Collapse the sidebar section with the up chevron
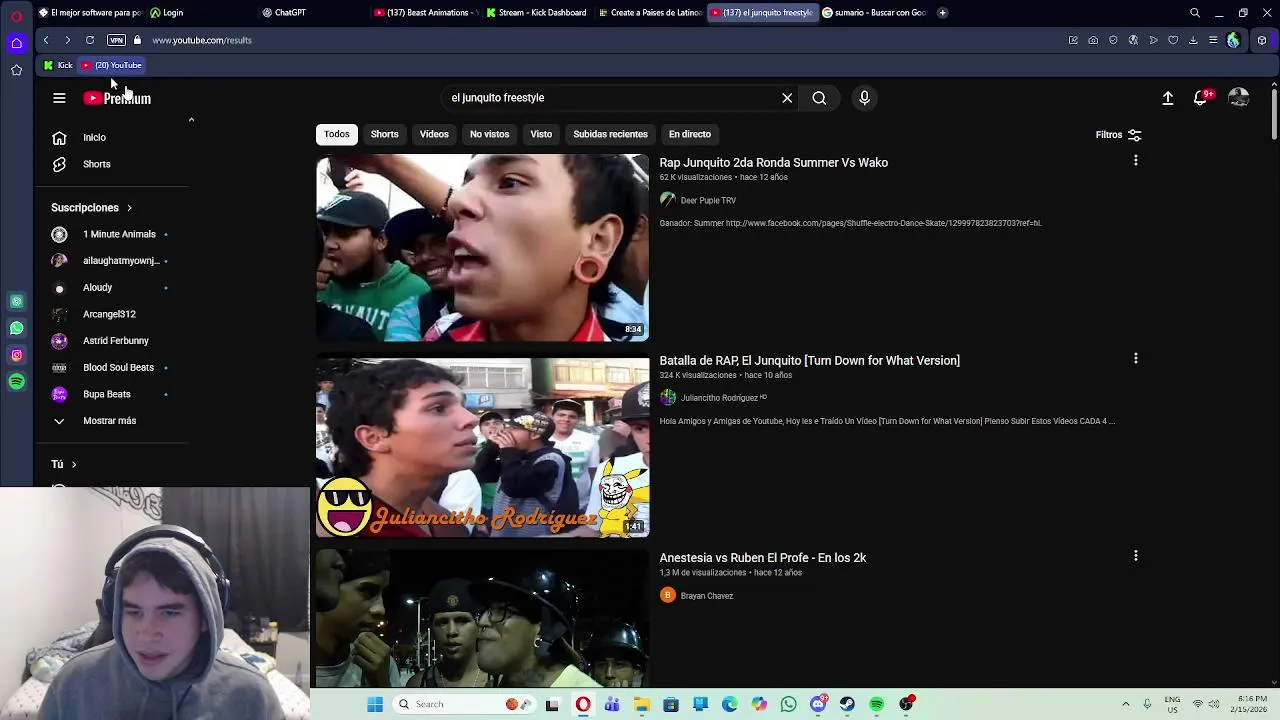 (191, 120)
